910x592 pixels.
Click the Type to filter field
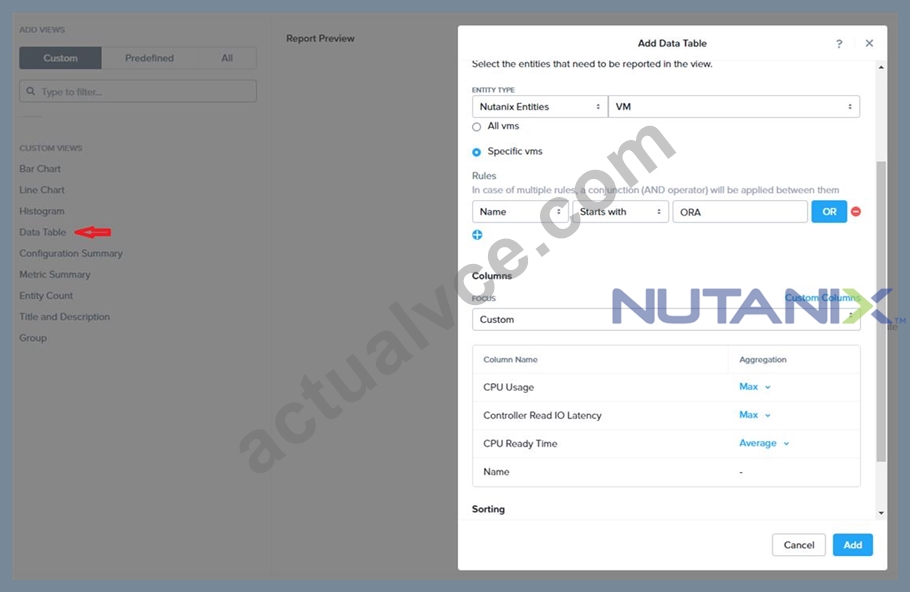(138, 92)
